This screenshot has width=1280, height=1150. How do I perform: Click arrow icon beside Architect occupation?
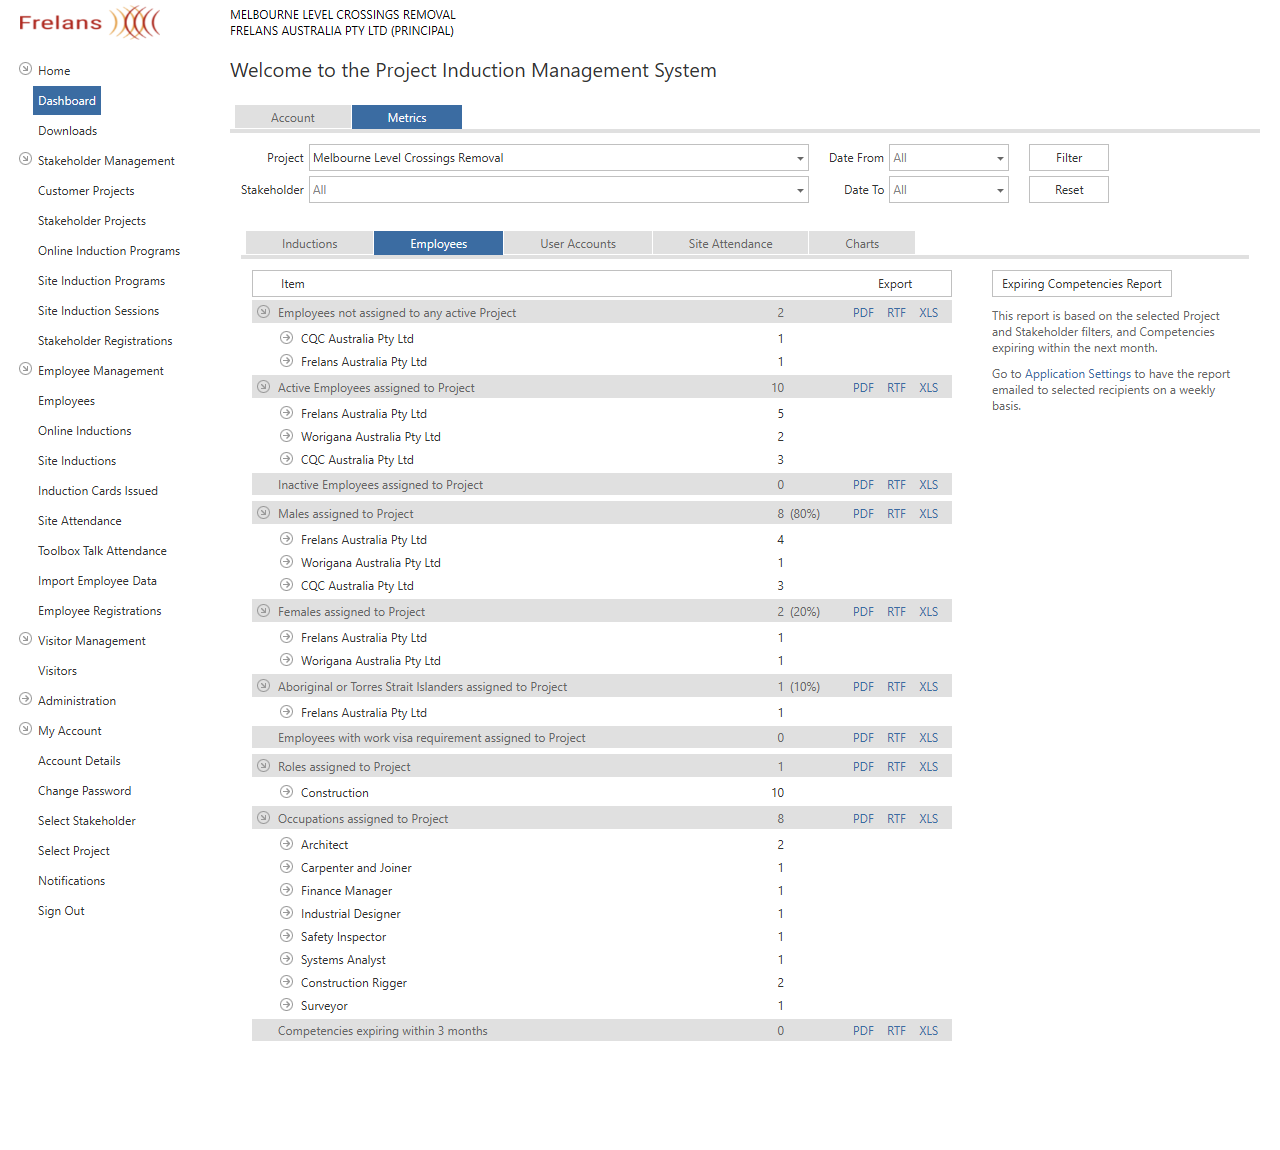click(286, 844)
